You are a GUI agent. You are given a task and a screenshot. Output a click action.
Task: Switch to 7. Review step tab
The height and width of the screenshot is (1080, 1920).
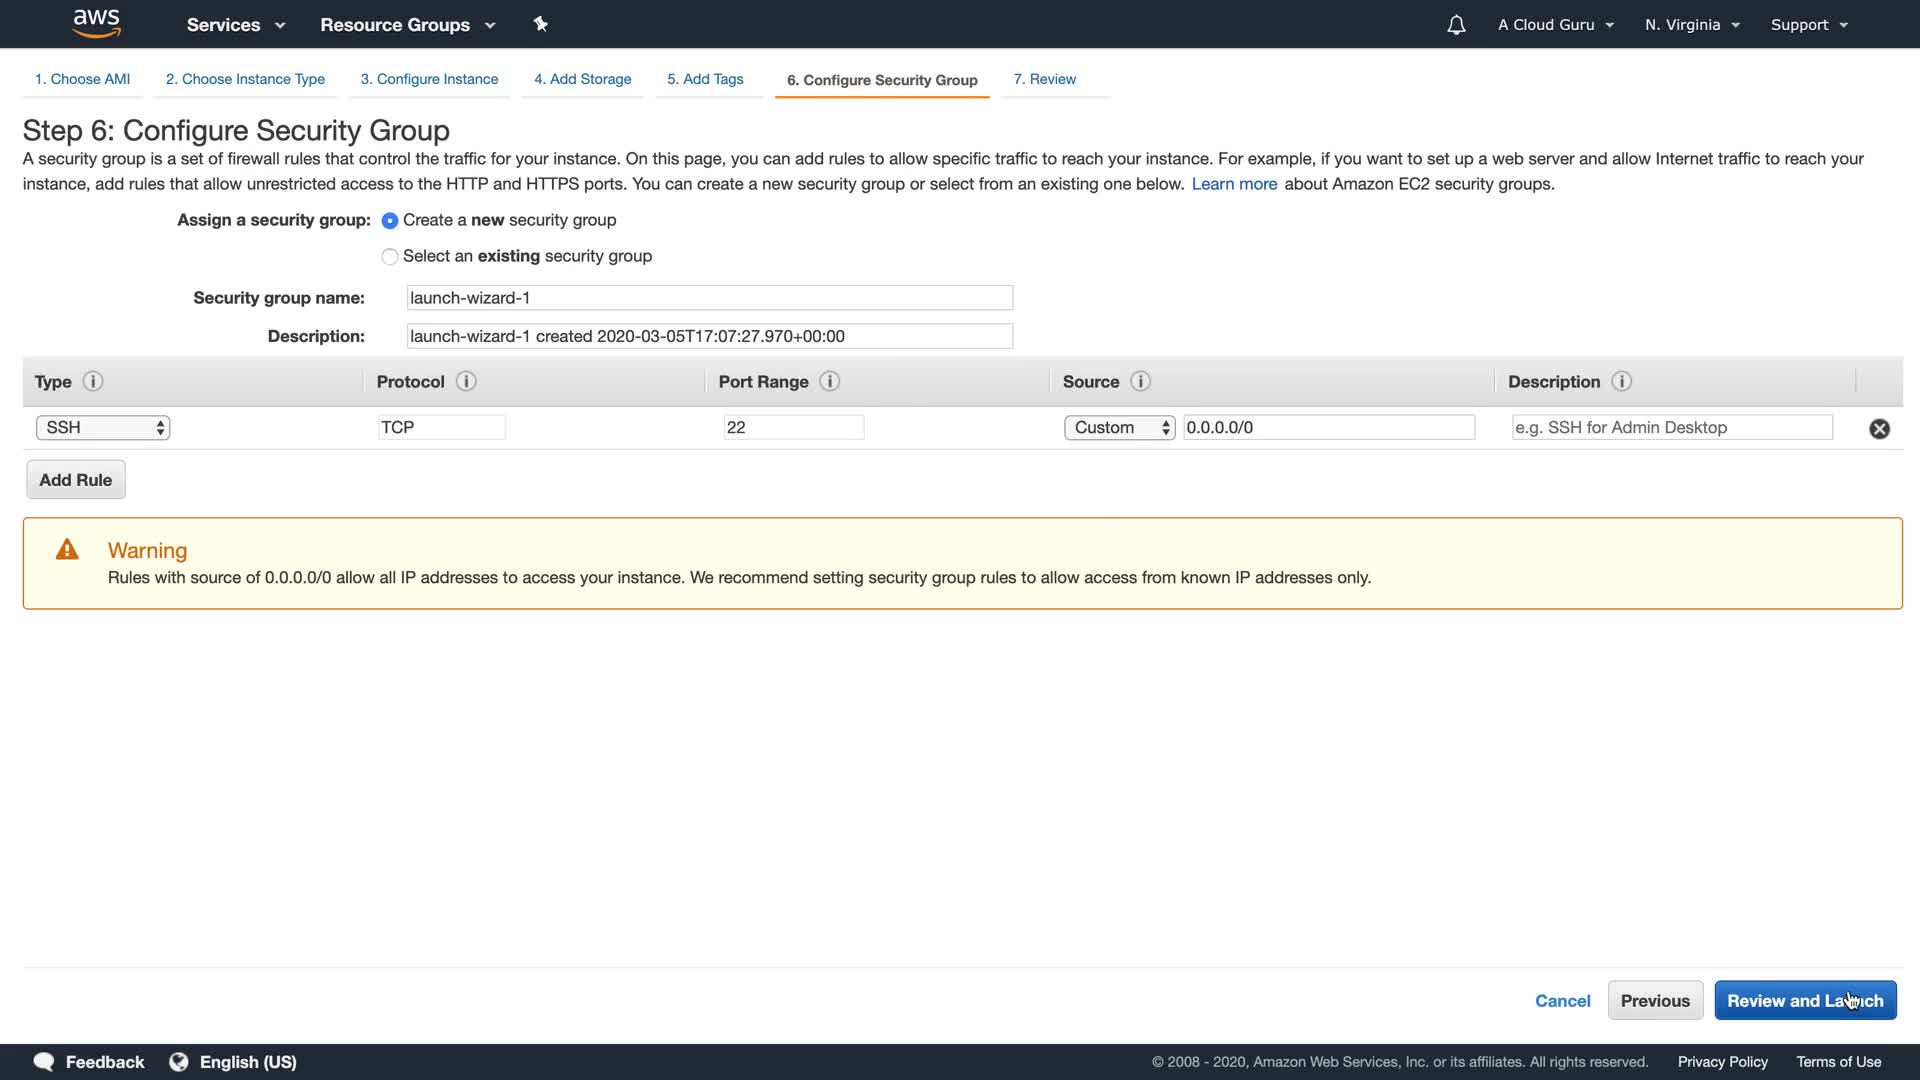click(x=1044, y=79)
